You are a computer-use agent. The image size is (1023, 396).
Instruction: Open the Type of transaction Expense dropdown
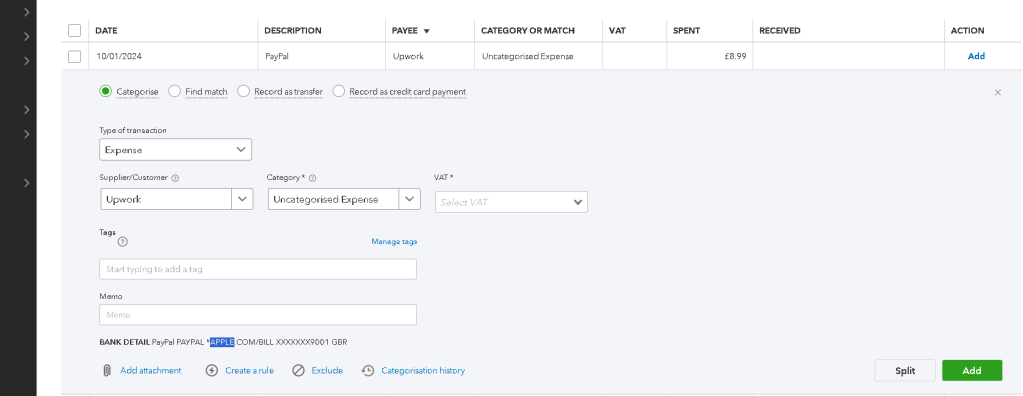tap(176, 150)
